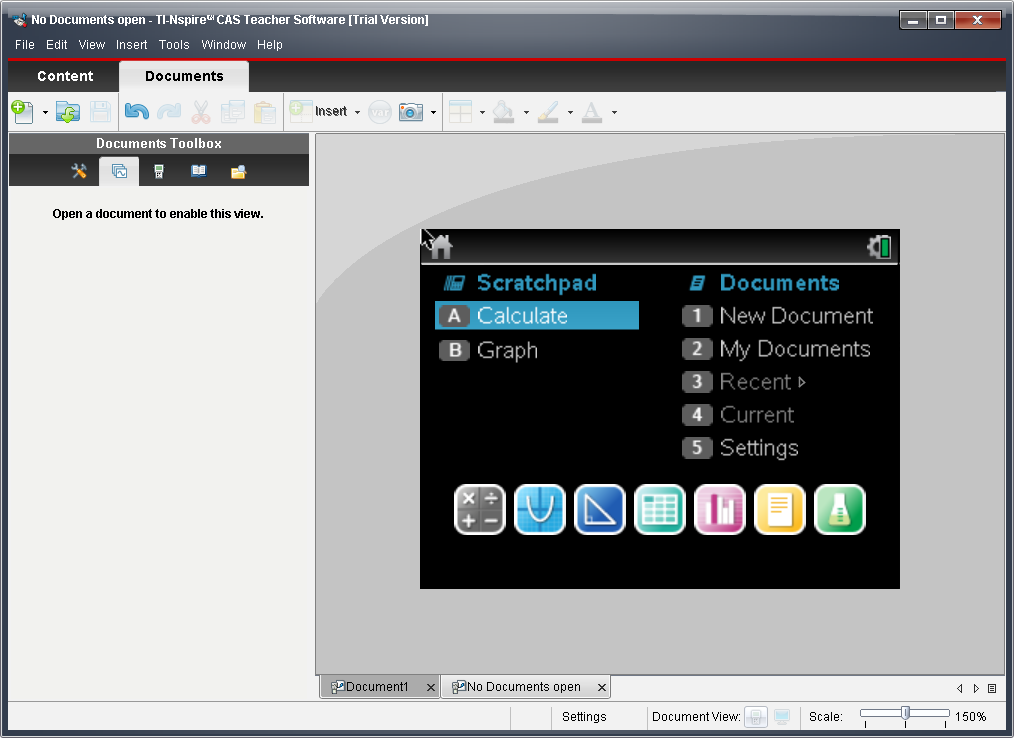Click the Save disk icon
Viewport: 1014px width, 738px height.
(x=100, y=112)
